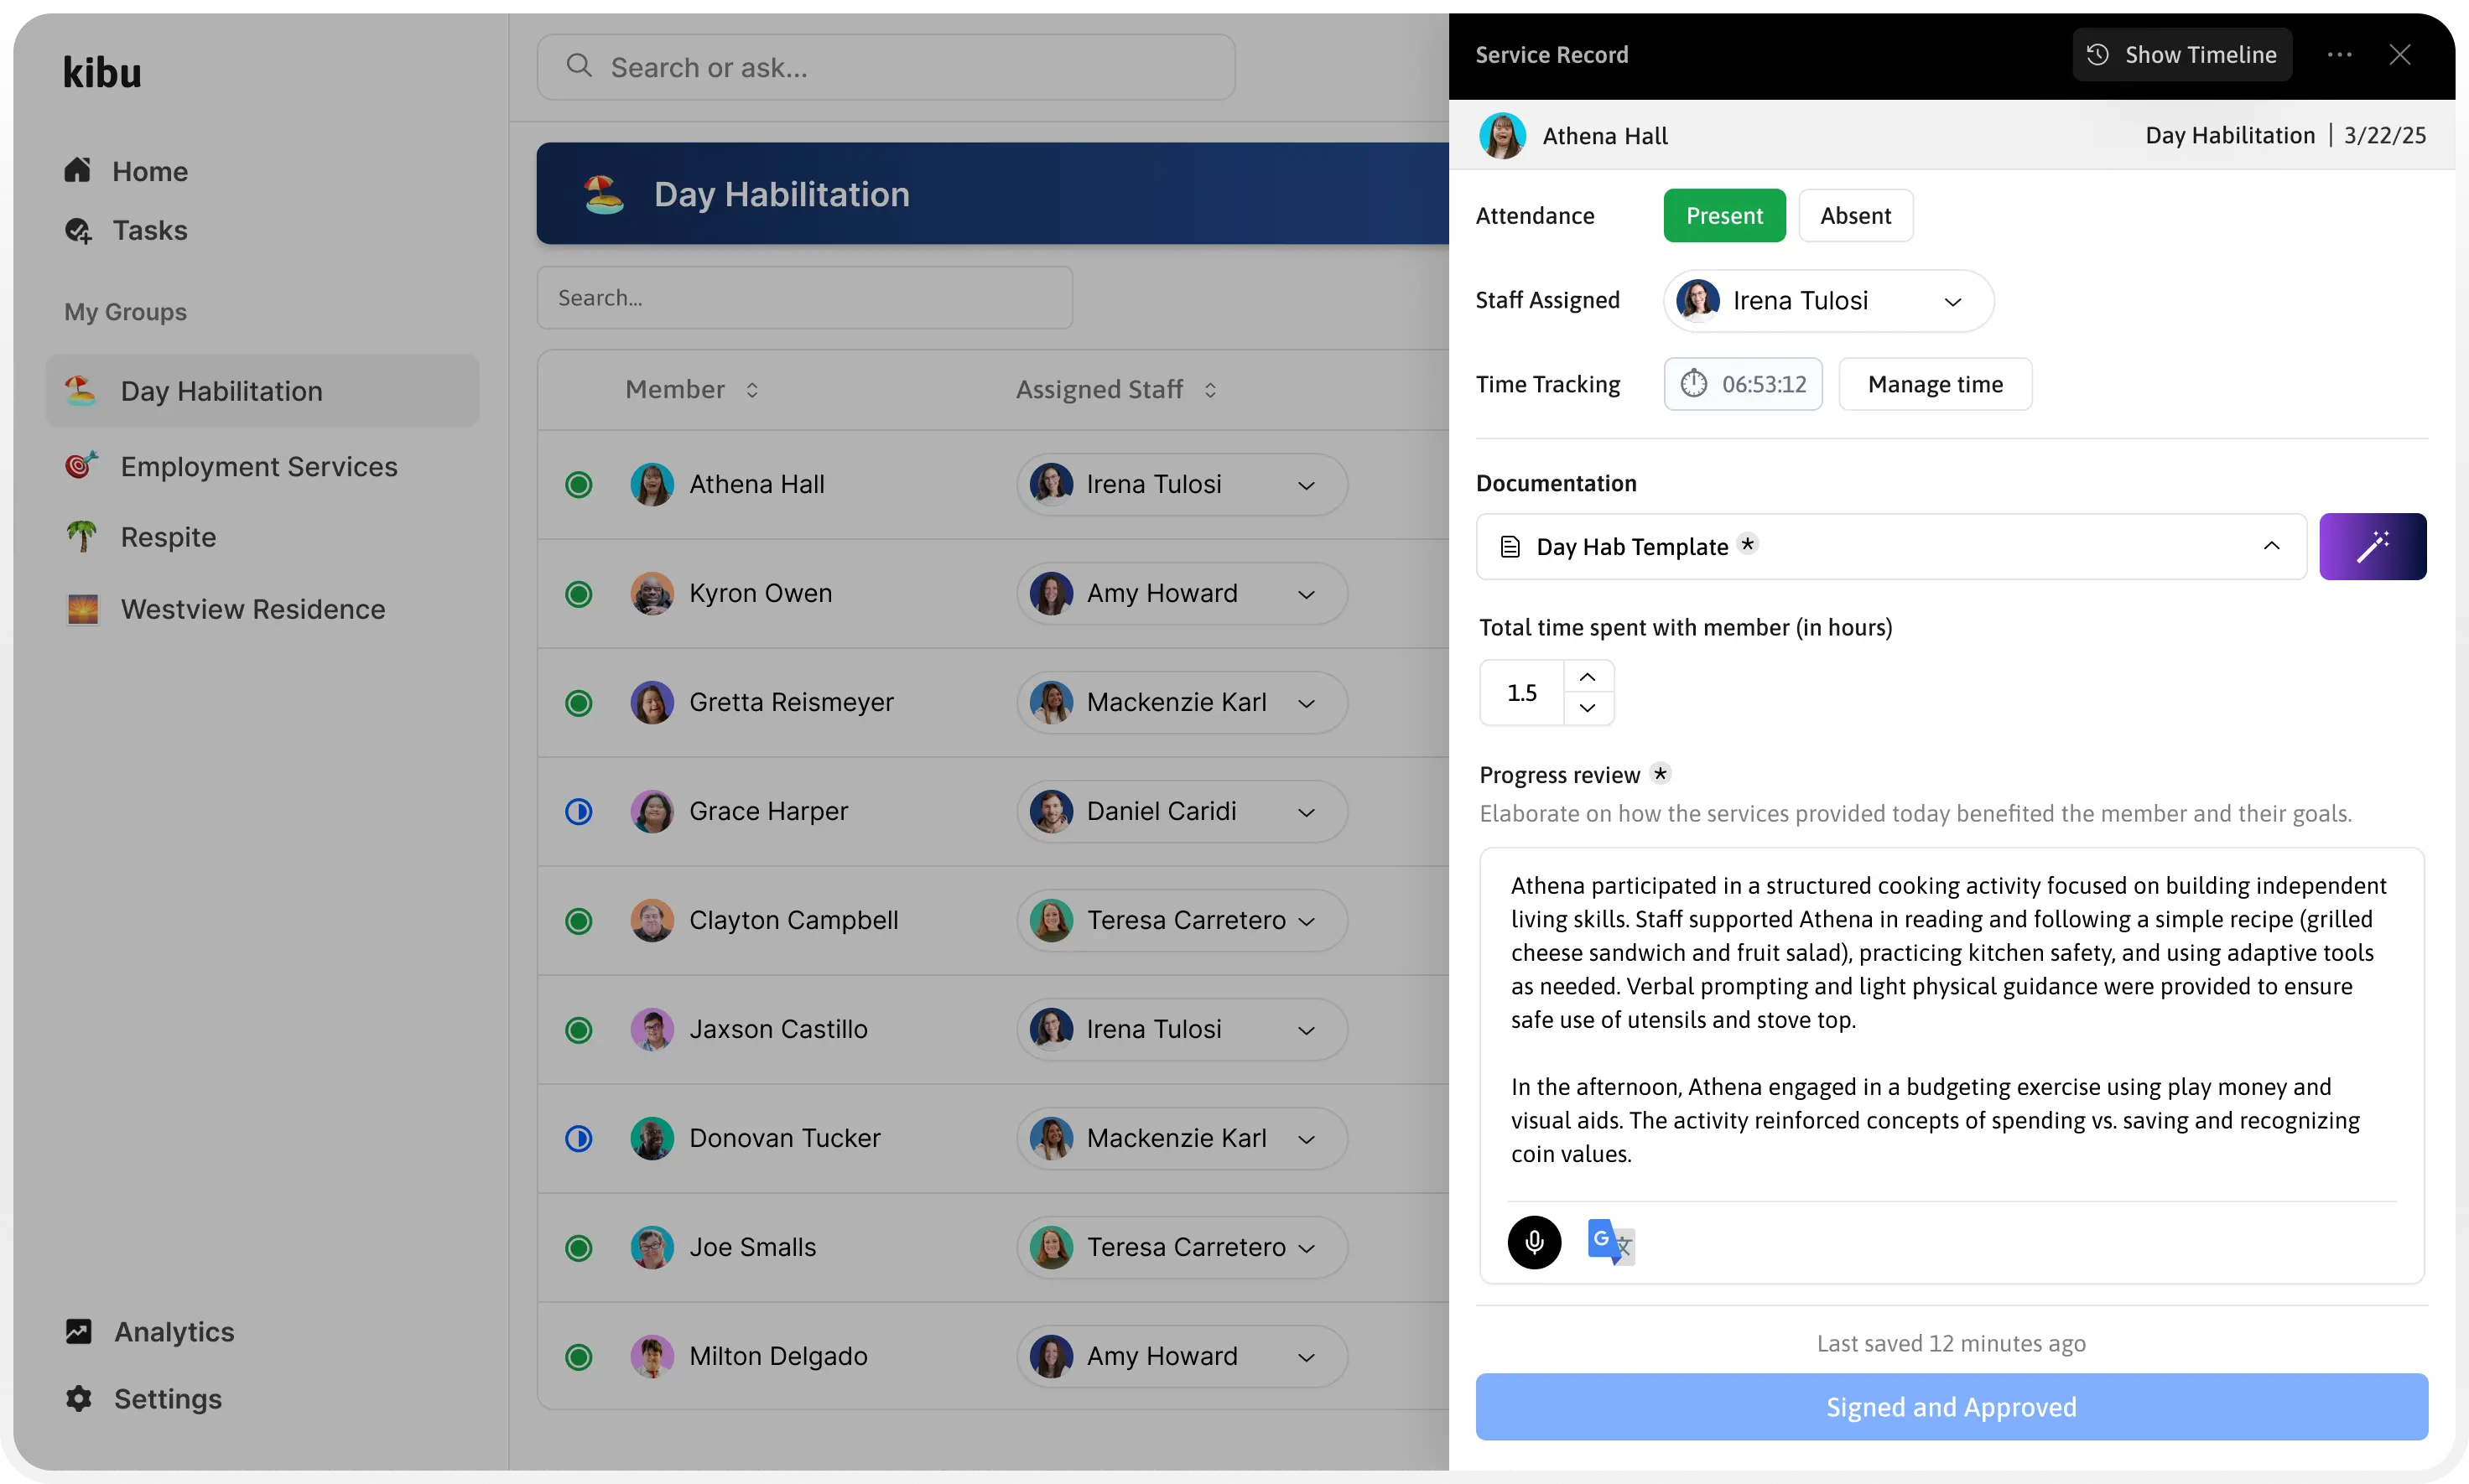Viewport: 2469px width, 1484px height.
Task: Click the Google Translate icon
Action: click(x=1610, y=1242)
